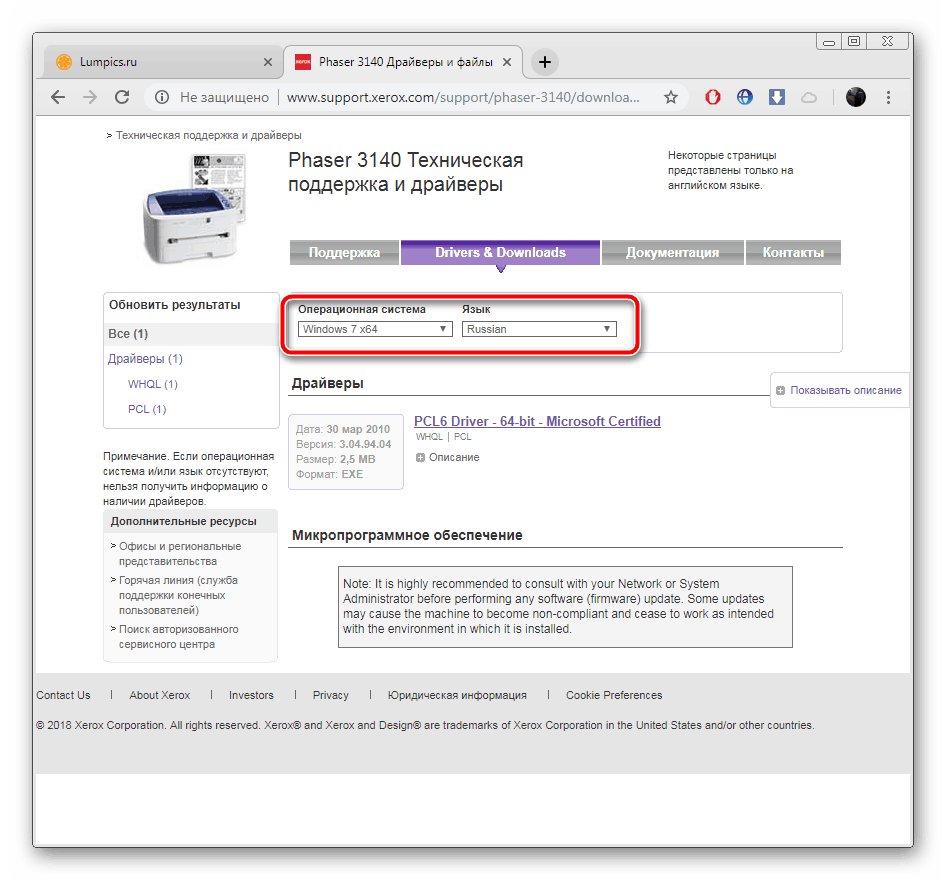The image size is (946, 880).
Task: Toggle Показывать описание option
Action: (839, 390)
